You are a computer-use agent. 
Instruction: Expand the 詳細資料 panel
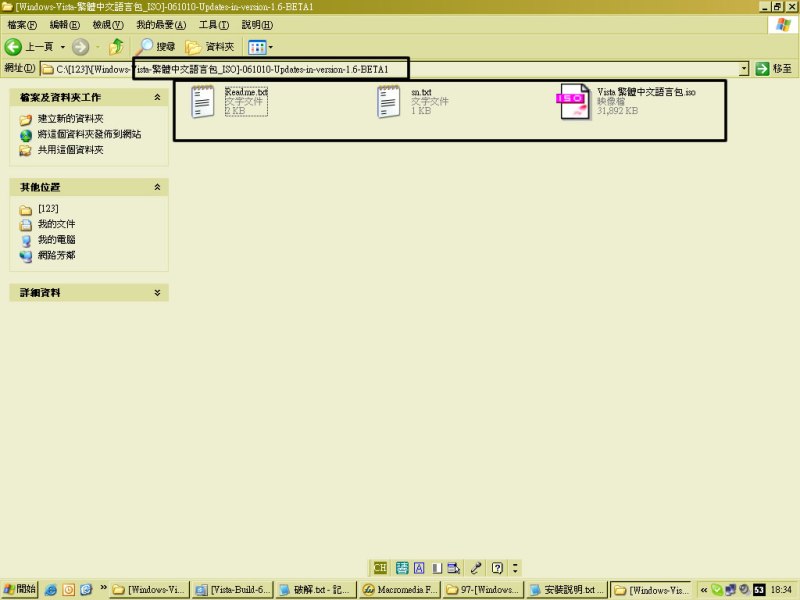157,293
